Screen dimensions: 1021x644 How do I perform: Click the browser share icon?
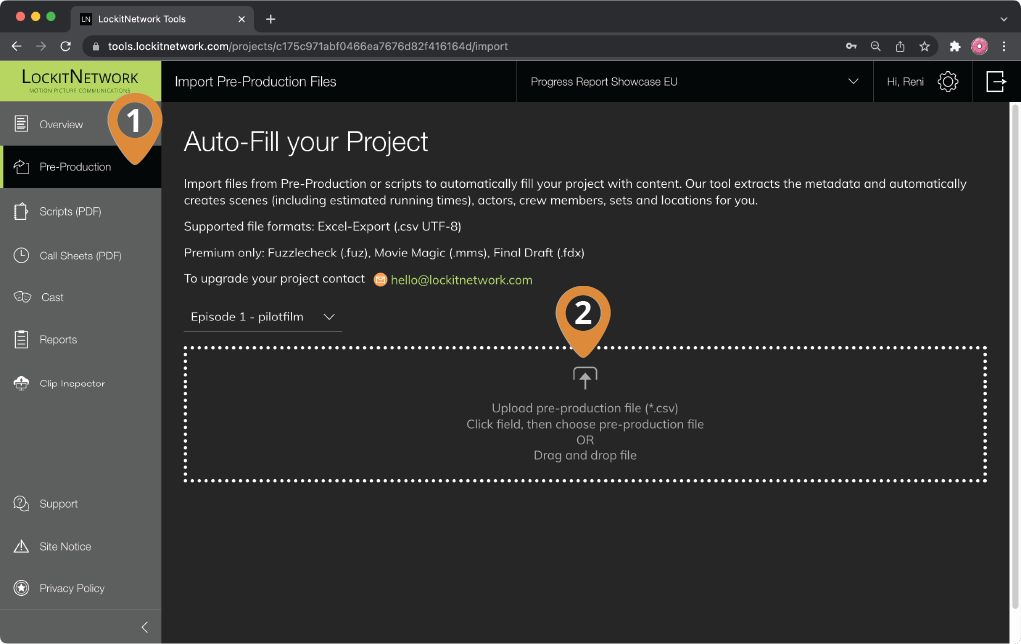(900, 46)
